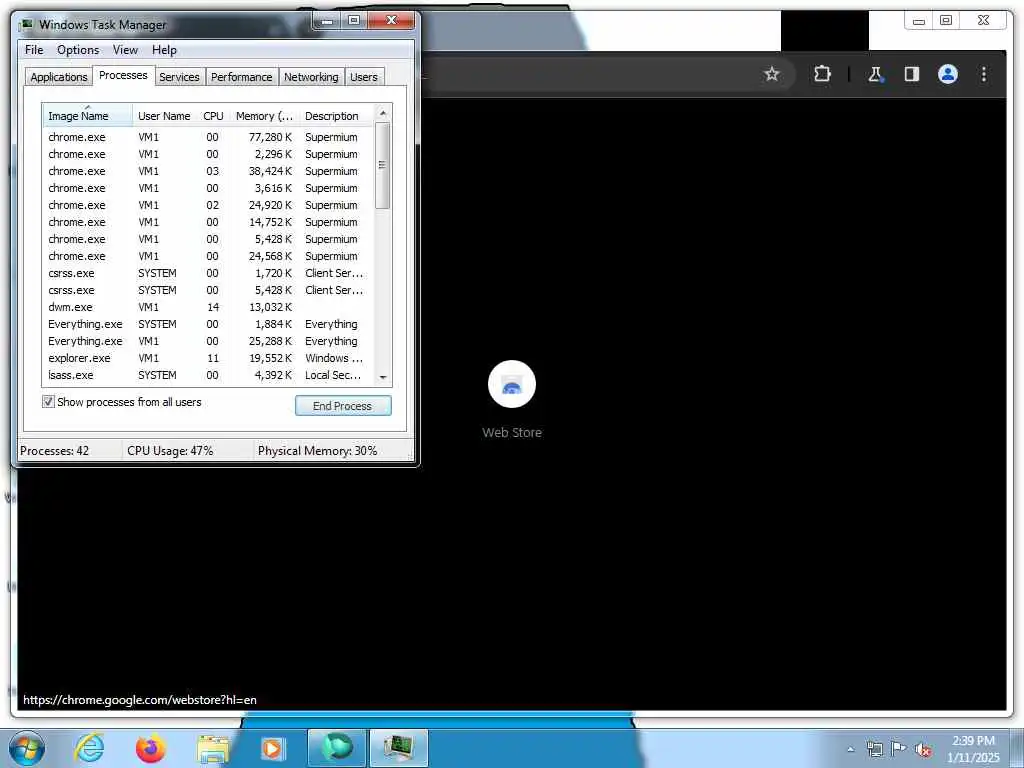Viewport: 1024px width, 768px height.
Task: Select chrome.exe row using 24,568 K
Action: point(209,256)
